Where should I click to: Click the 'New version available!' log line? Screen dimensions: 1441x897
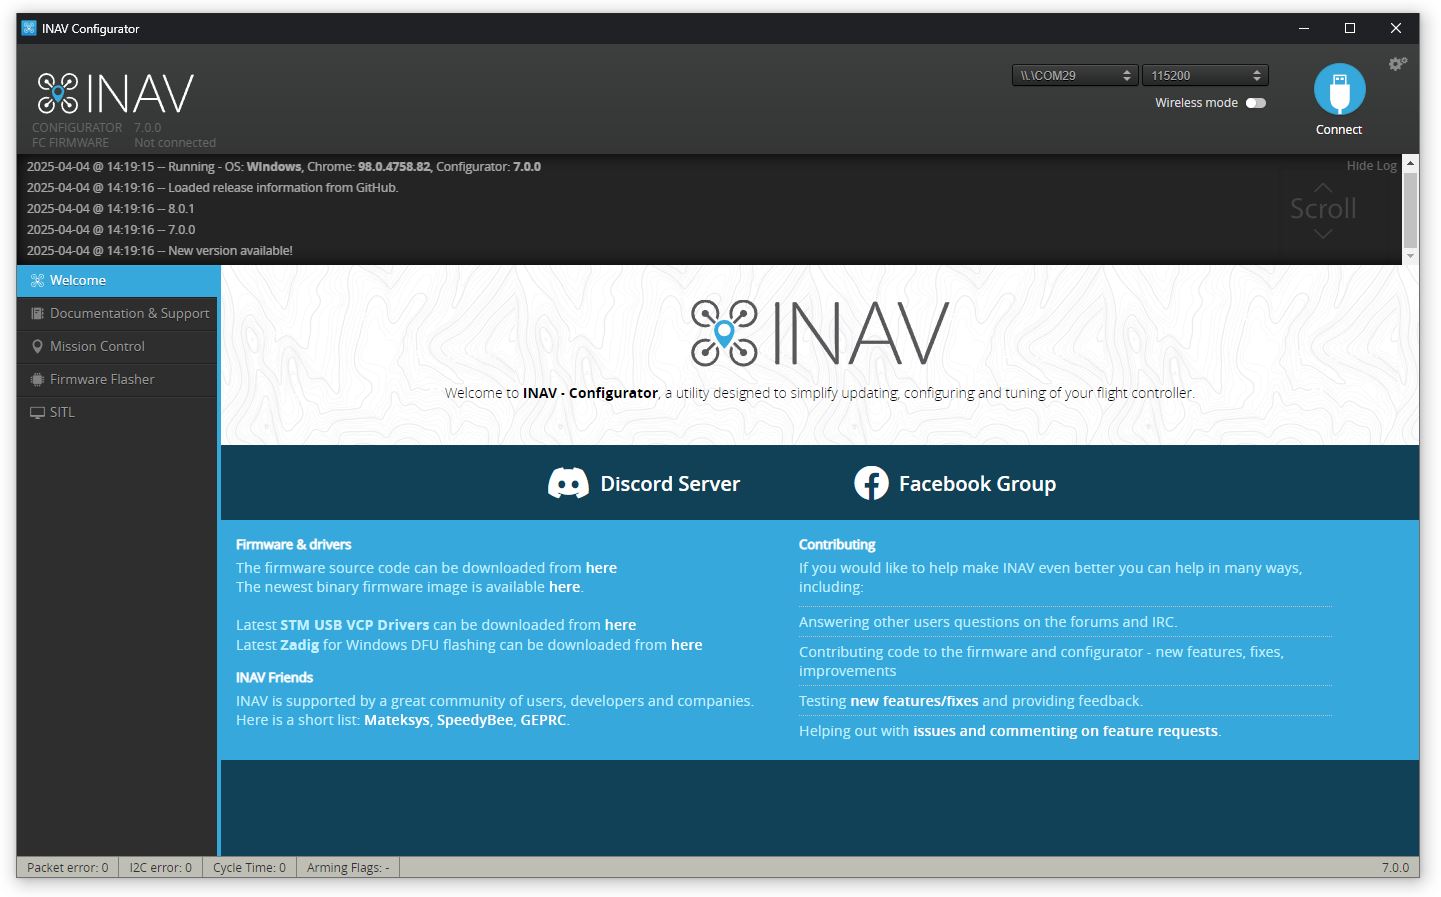[x=160, y=251]
